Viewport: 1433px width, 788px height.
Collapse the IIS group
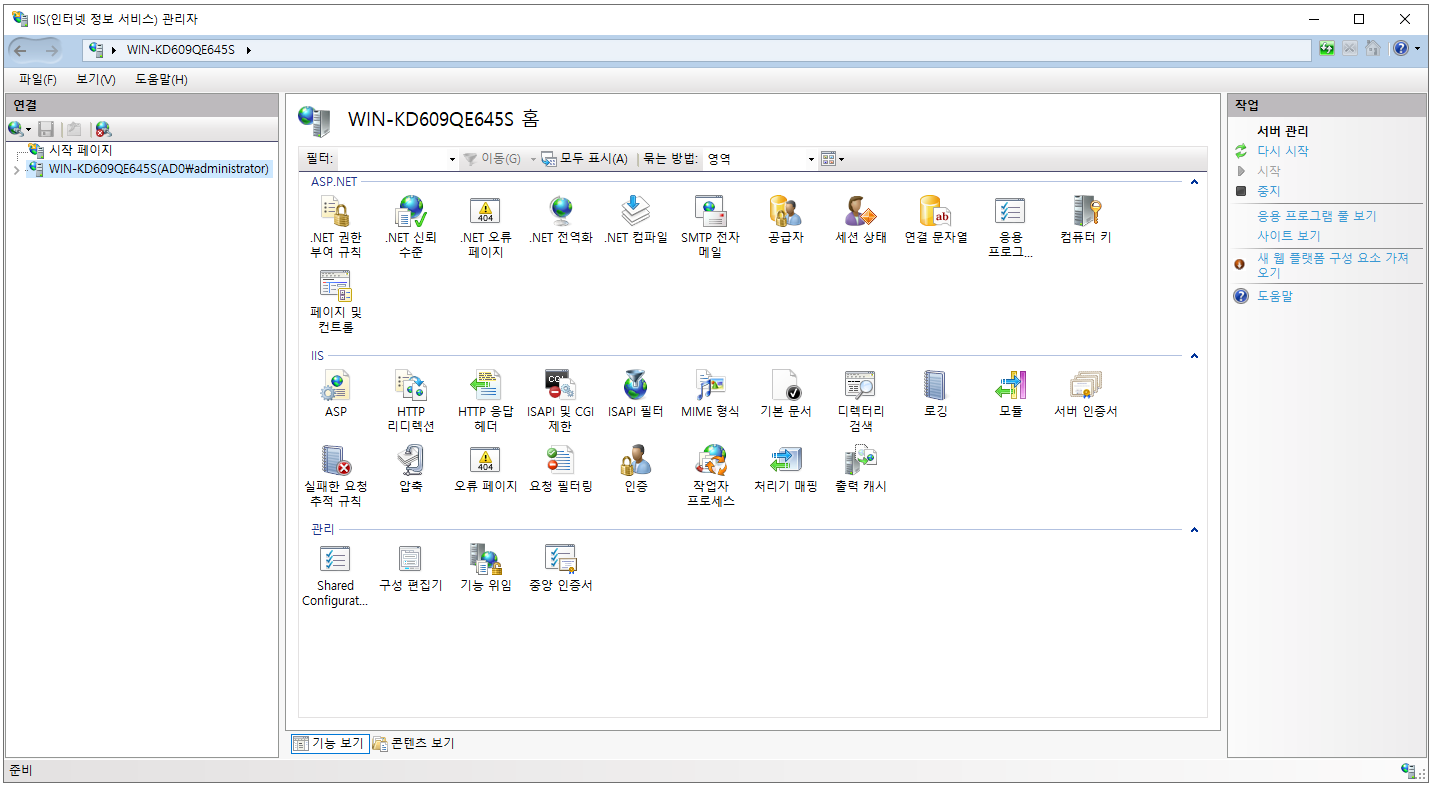click(x=1193, y=356)
